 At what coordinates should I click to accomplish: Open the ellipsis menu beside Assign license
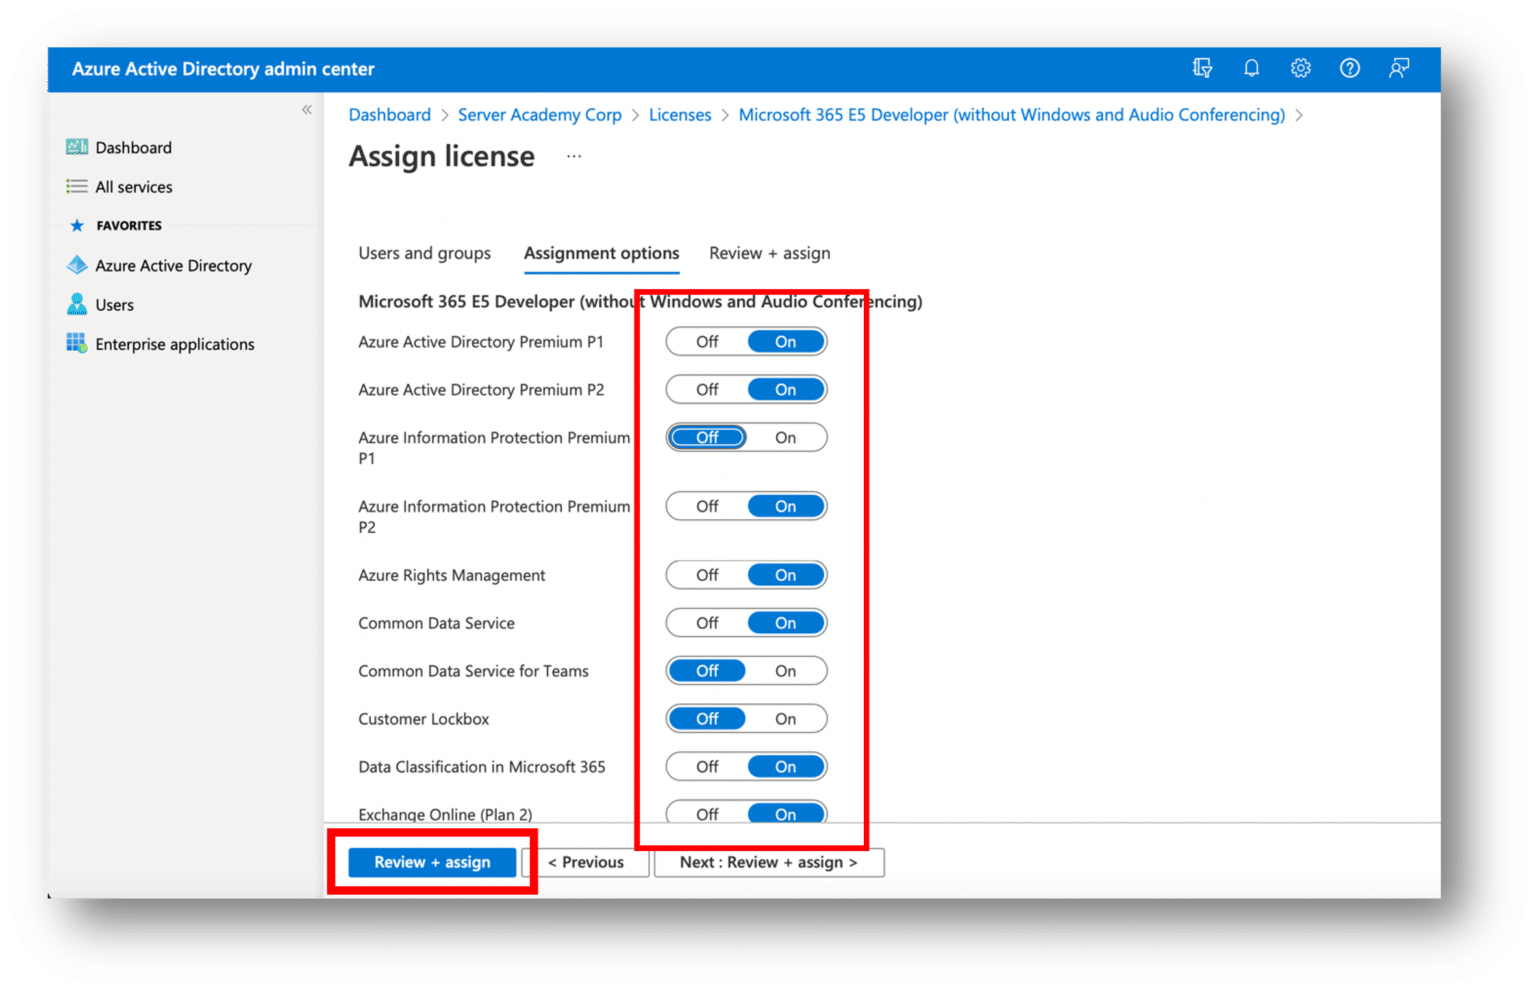tap(574, 156)
